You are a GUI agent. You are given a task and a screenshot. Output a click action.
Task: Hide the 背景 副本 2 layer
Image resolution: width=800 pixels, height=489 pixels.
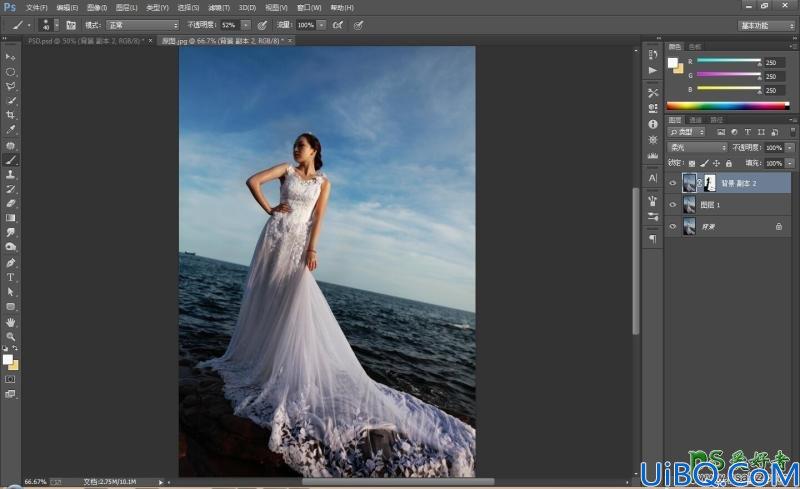(672, 183)
